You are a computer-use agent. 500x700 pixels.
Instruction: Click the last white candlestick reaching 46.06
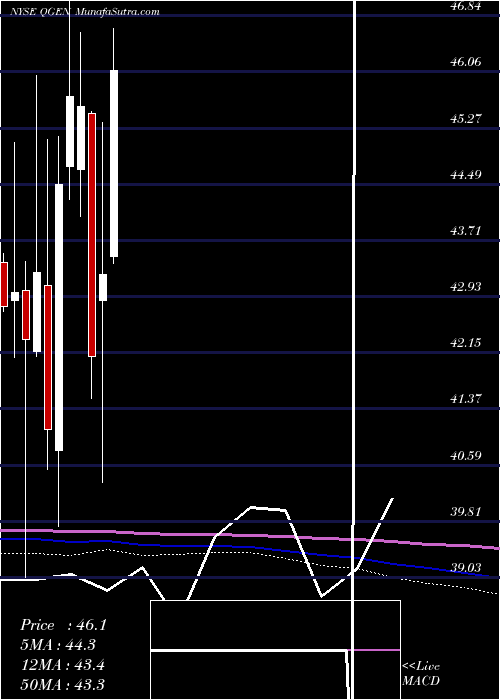coord(114,163)
